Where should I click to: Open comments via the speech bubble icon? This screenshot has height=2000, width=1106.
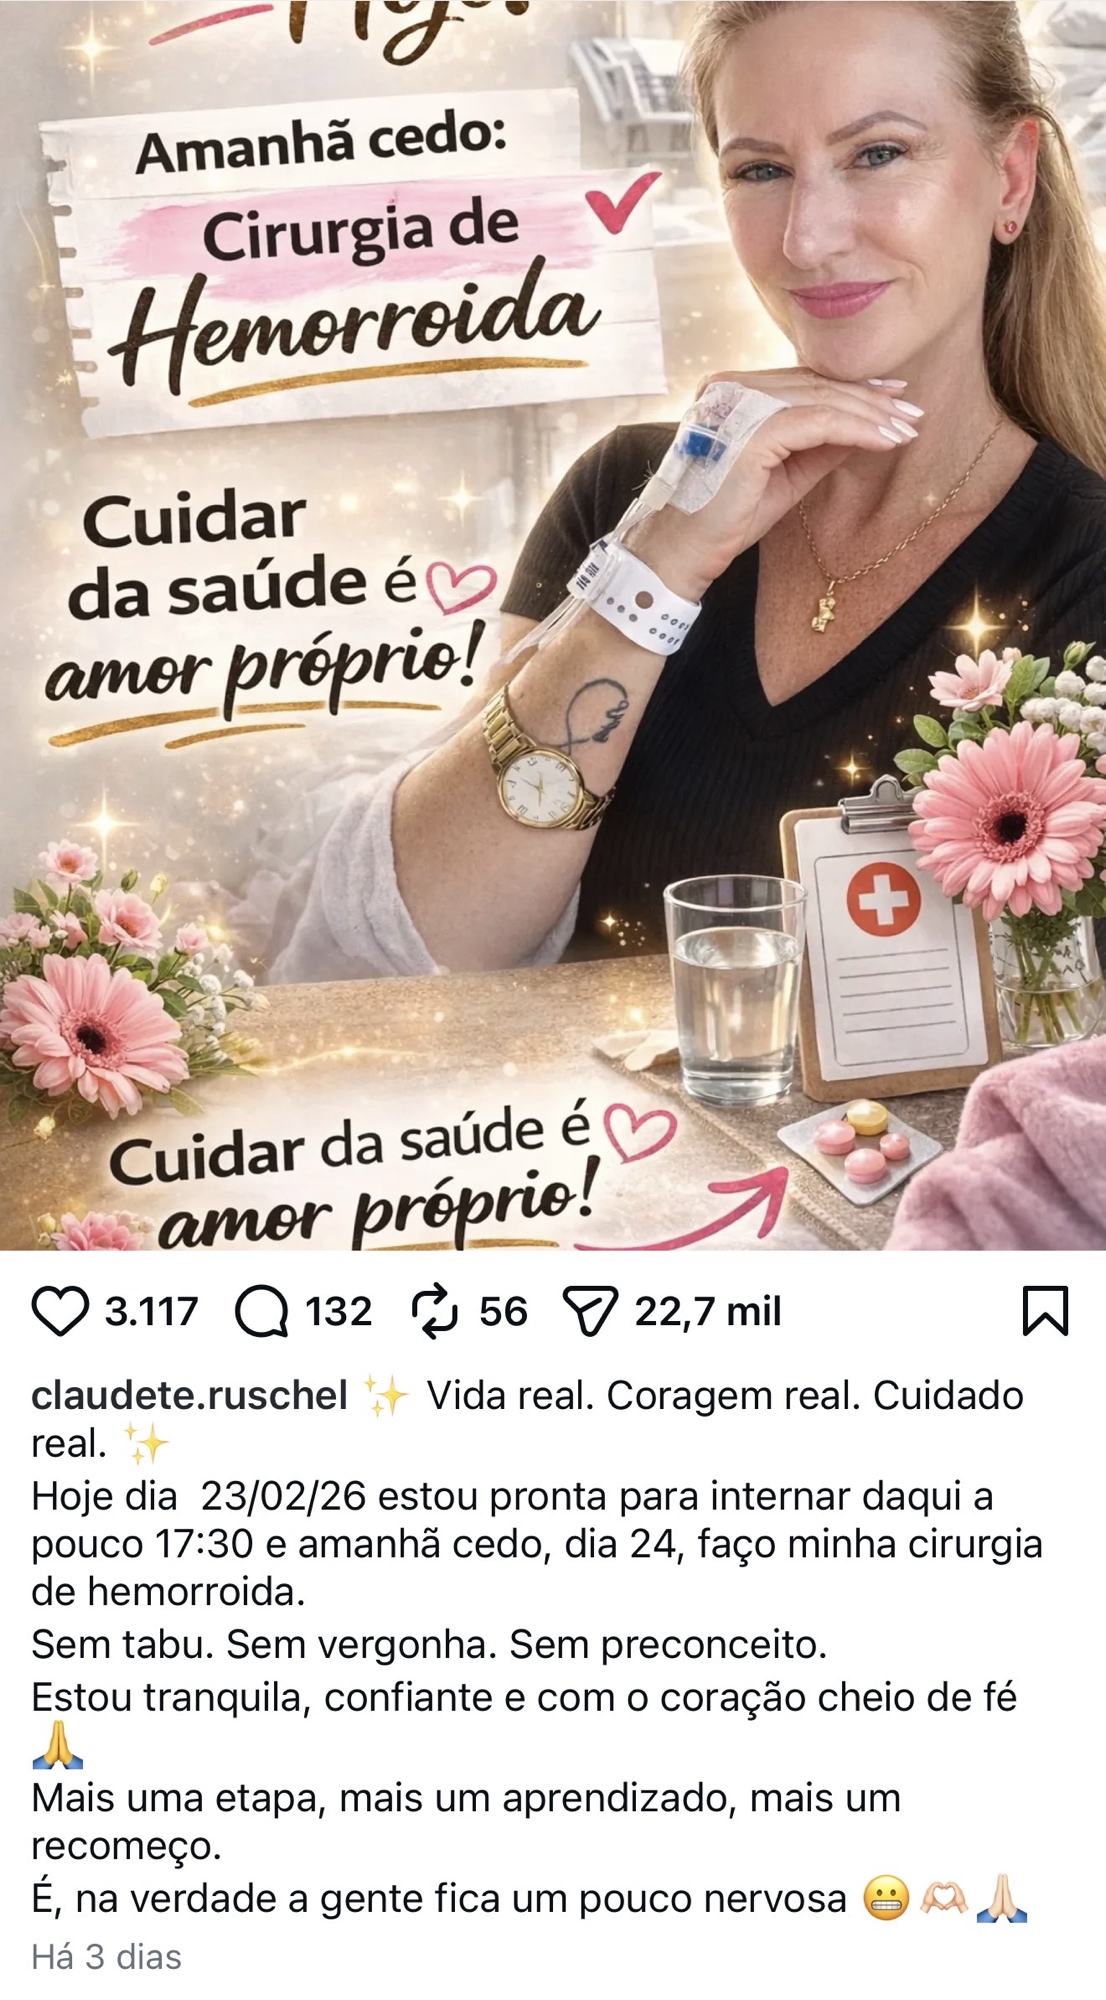[x=260, y=1312]
